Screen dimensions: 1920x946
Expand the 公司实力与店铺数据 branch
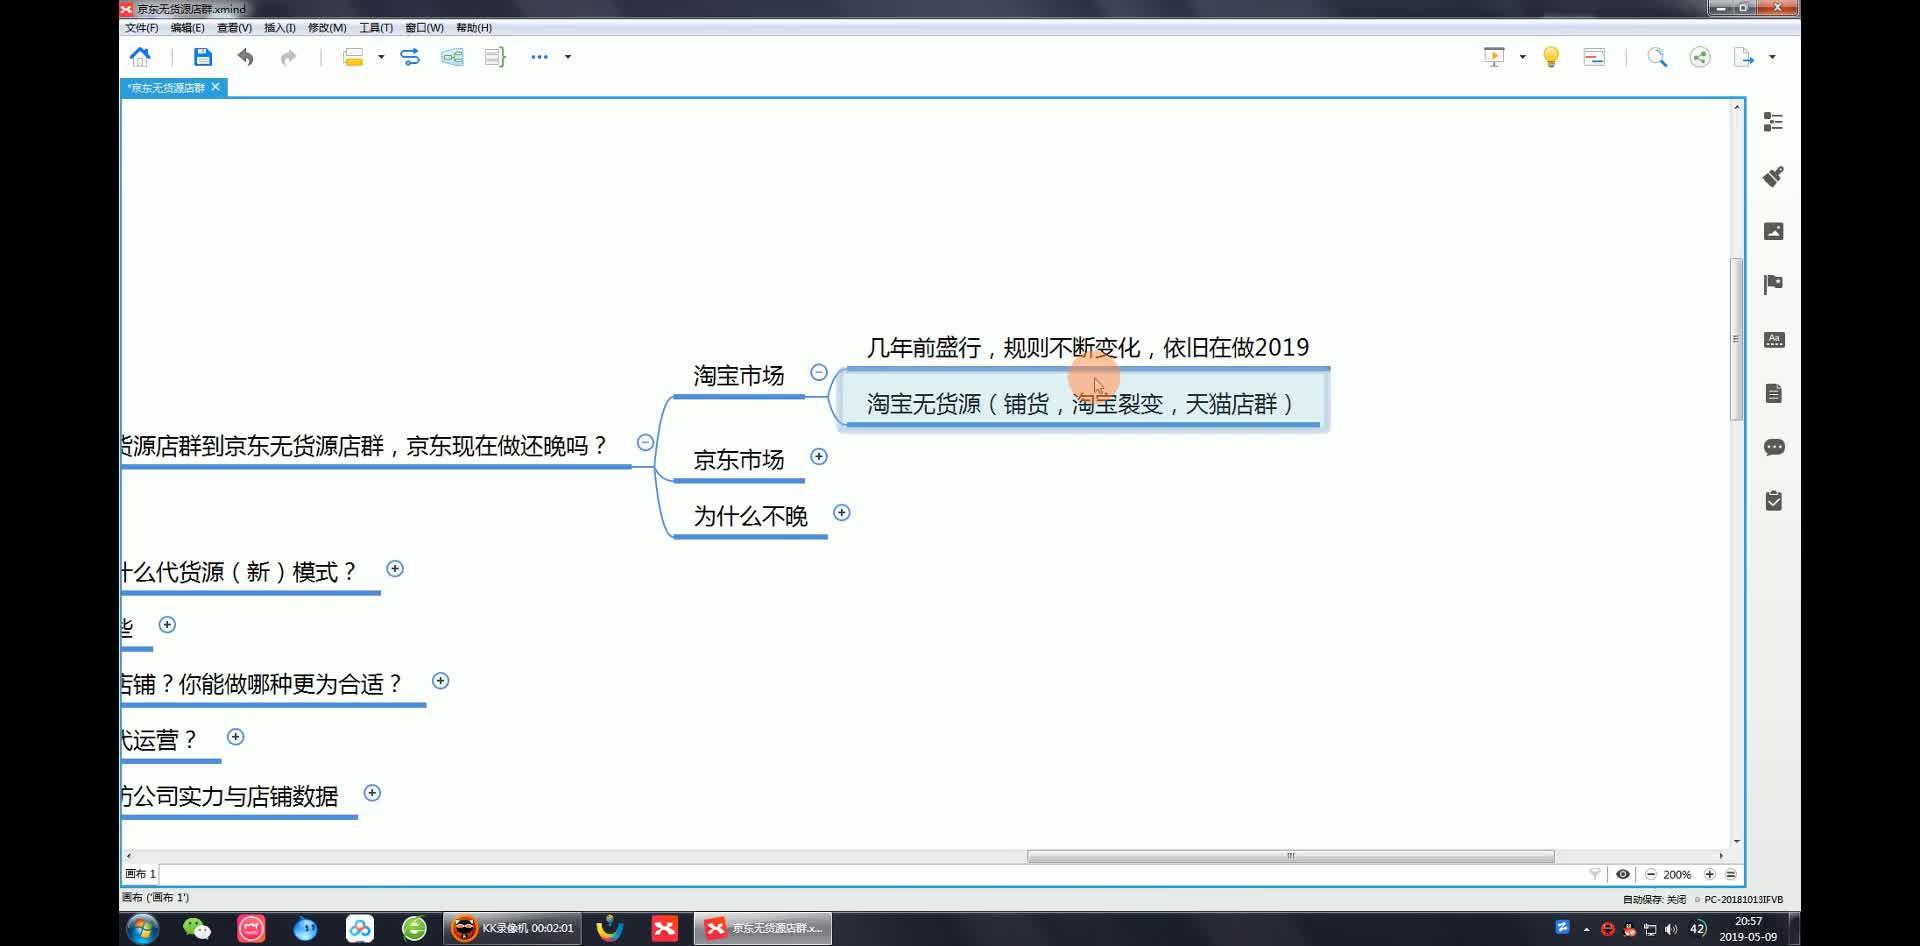pyautogui.click(x=372, y=792)
